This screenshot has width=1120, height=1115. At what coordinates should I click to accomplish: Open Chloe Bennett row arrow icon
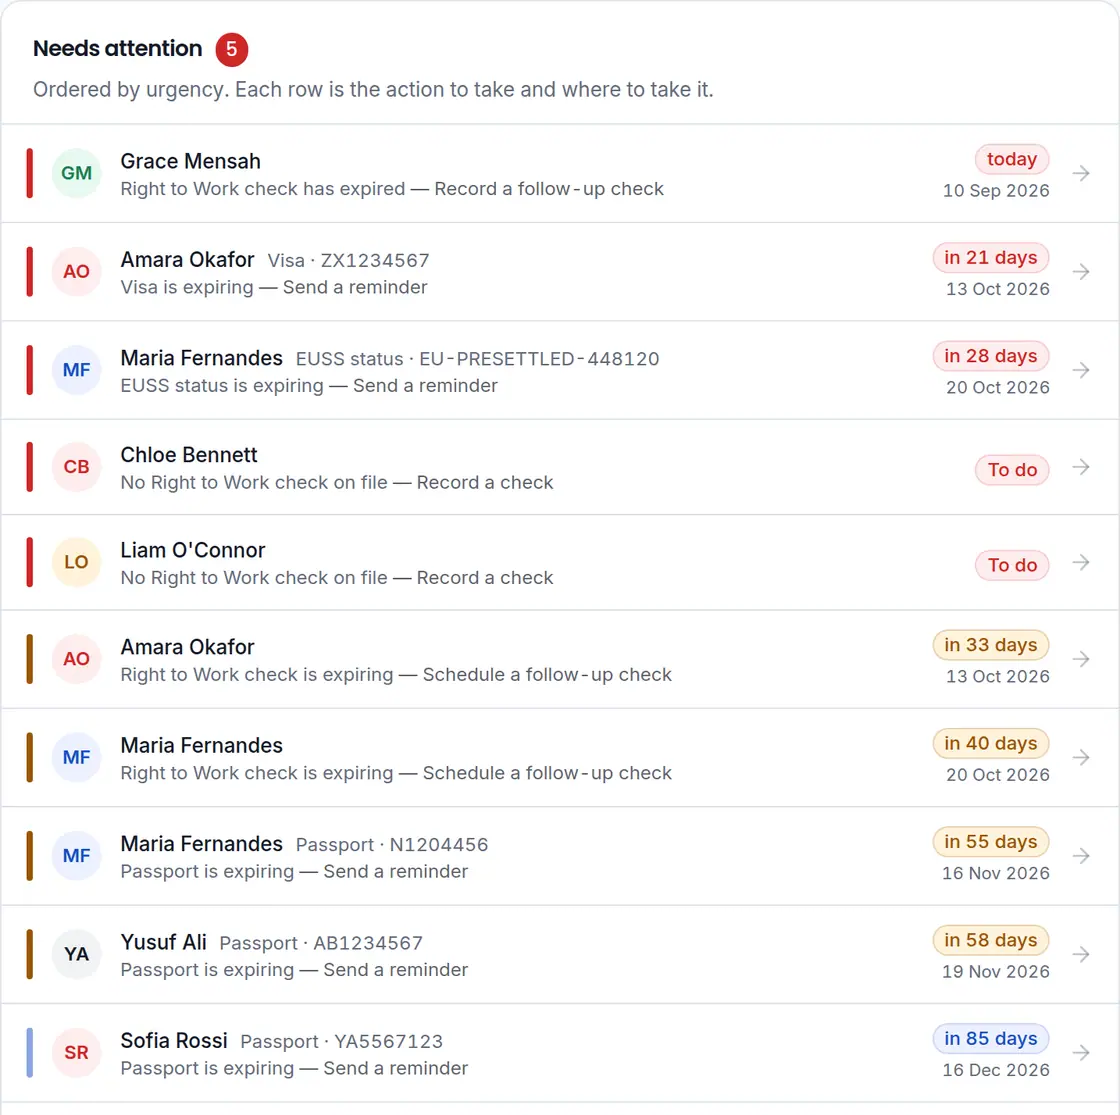click(x=1081, y=467)
